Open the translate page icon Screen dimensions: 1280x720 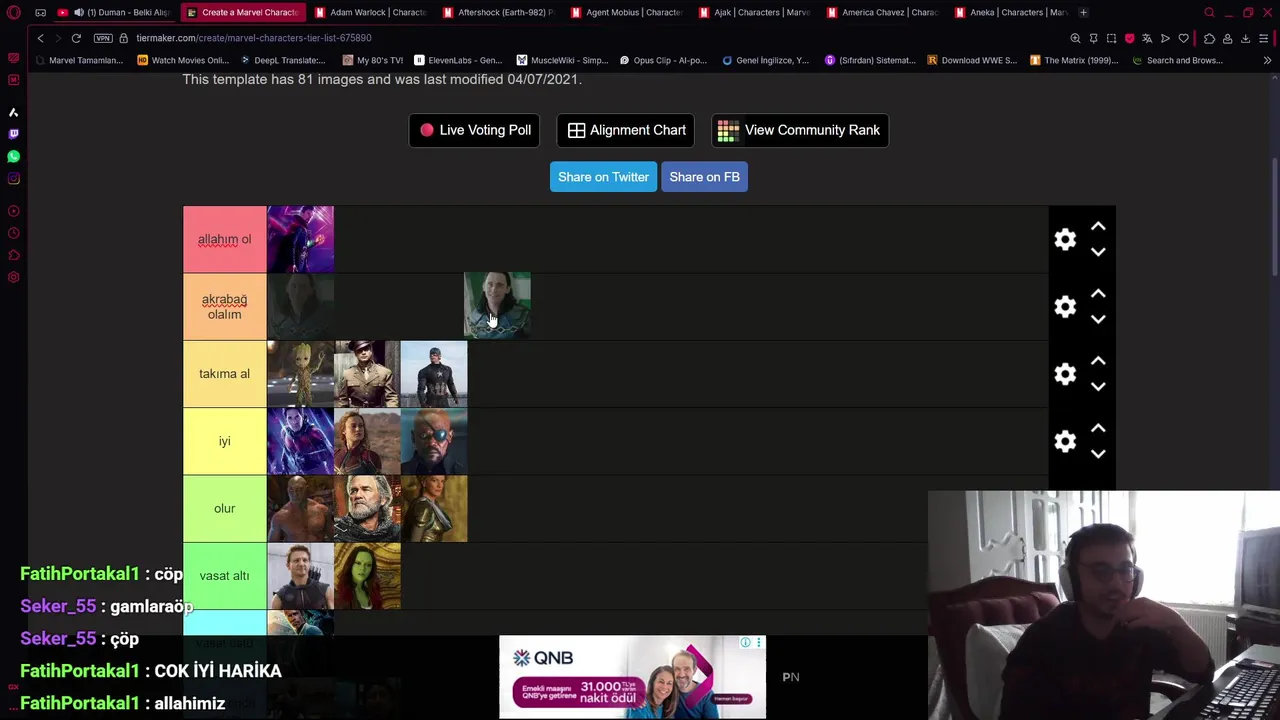coord(1147,38)
